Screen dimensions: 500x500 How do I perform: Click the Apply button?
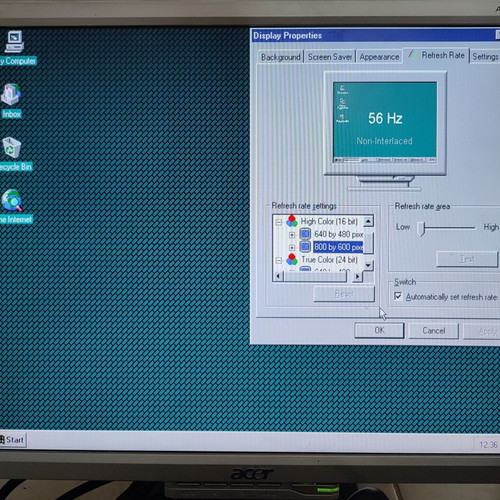coord(482,331)
